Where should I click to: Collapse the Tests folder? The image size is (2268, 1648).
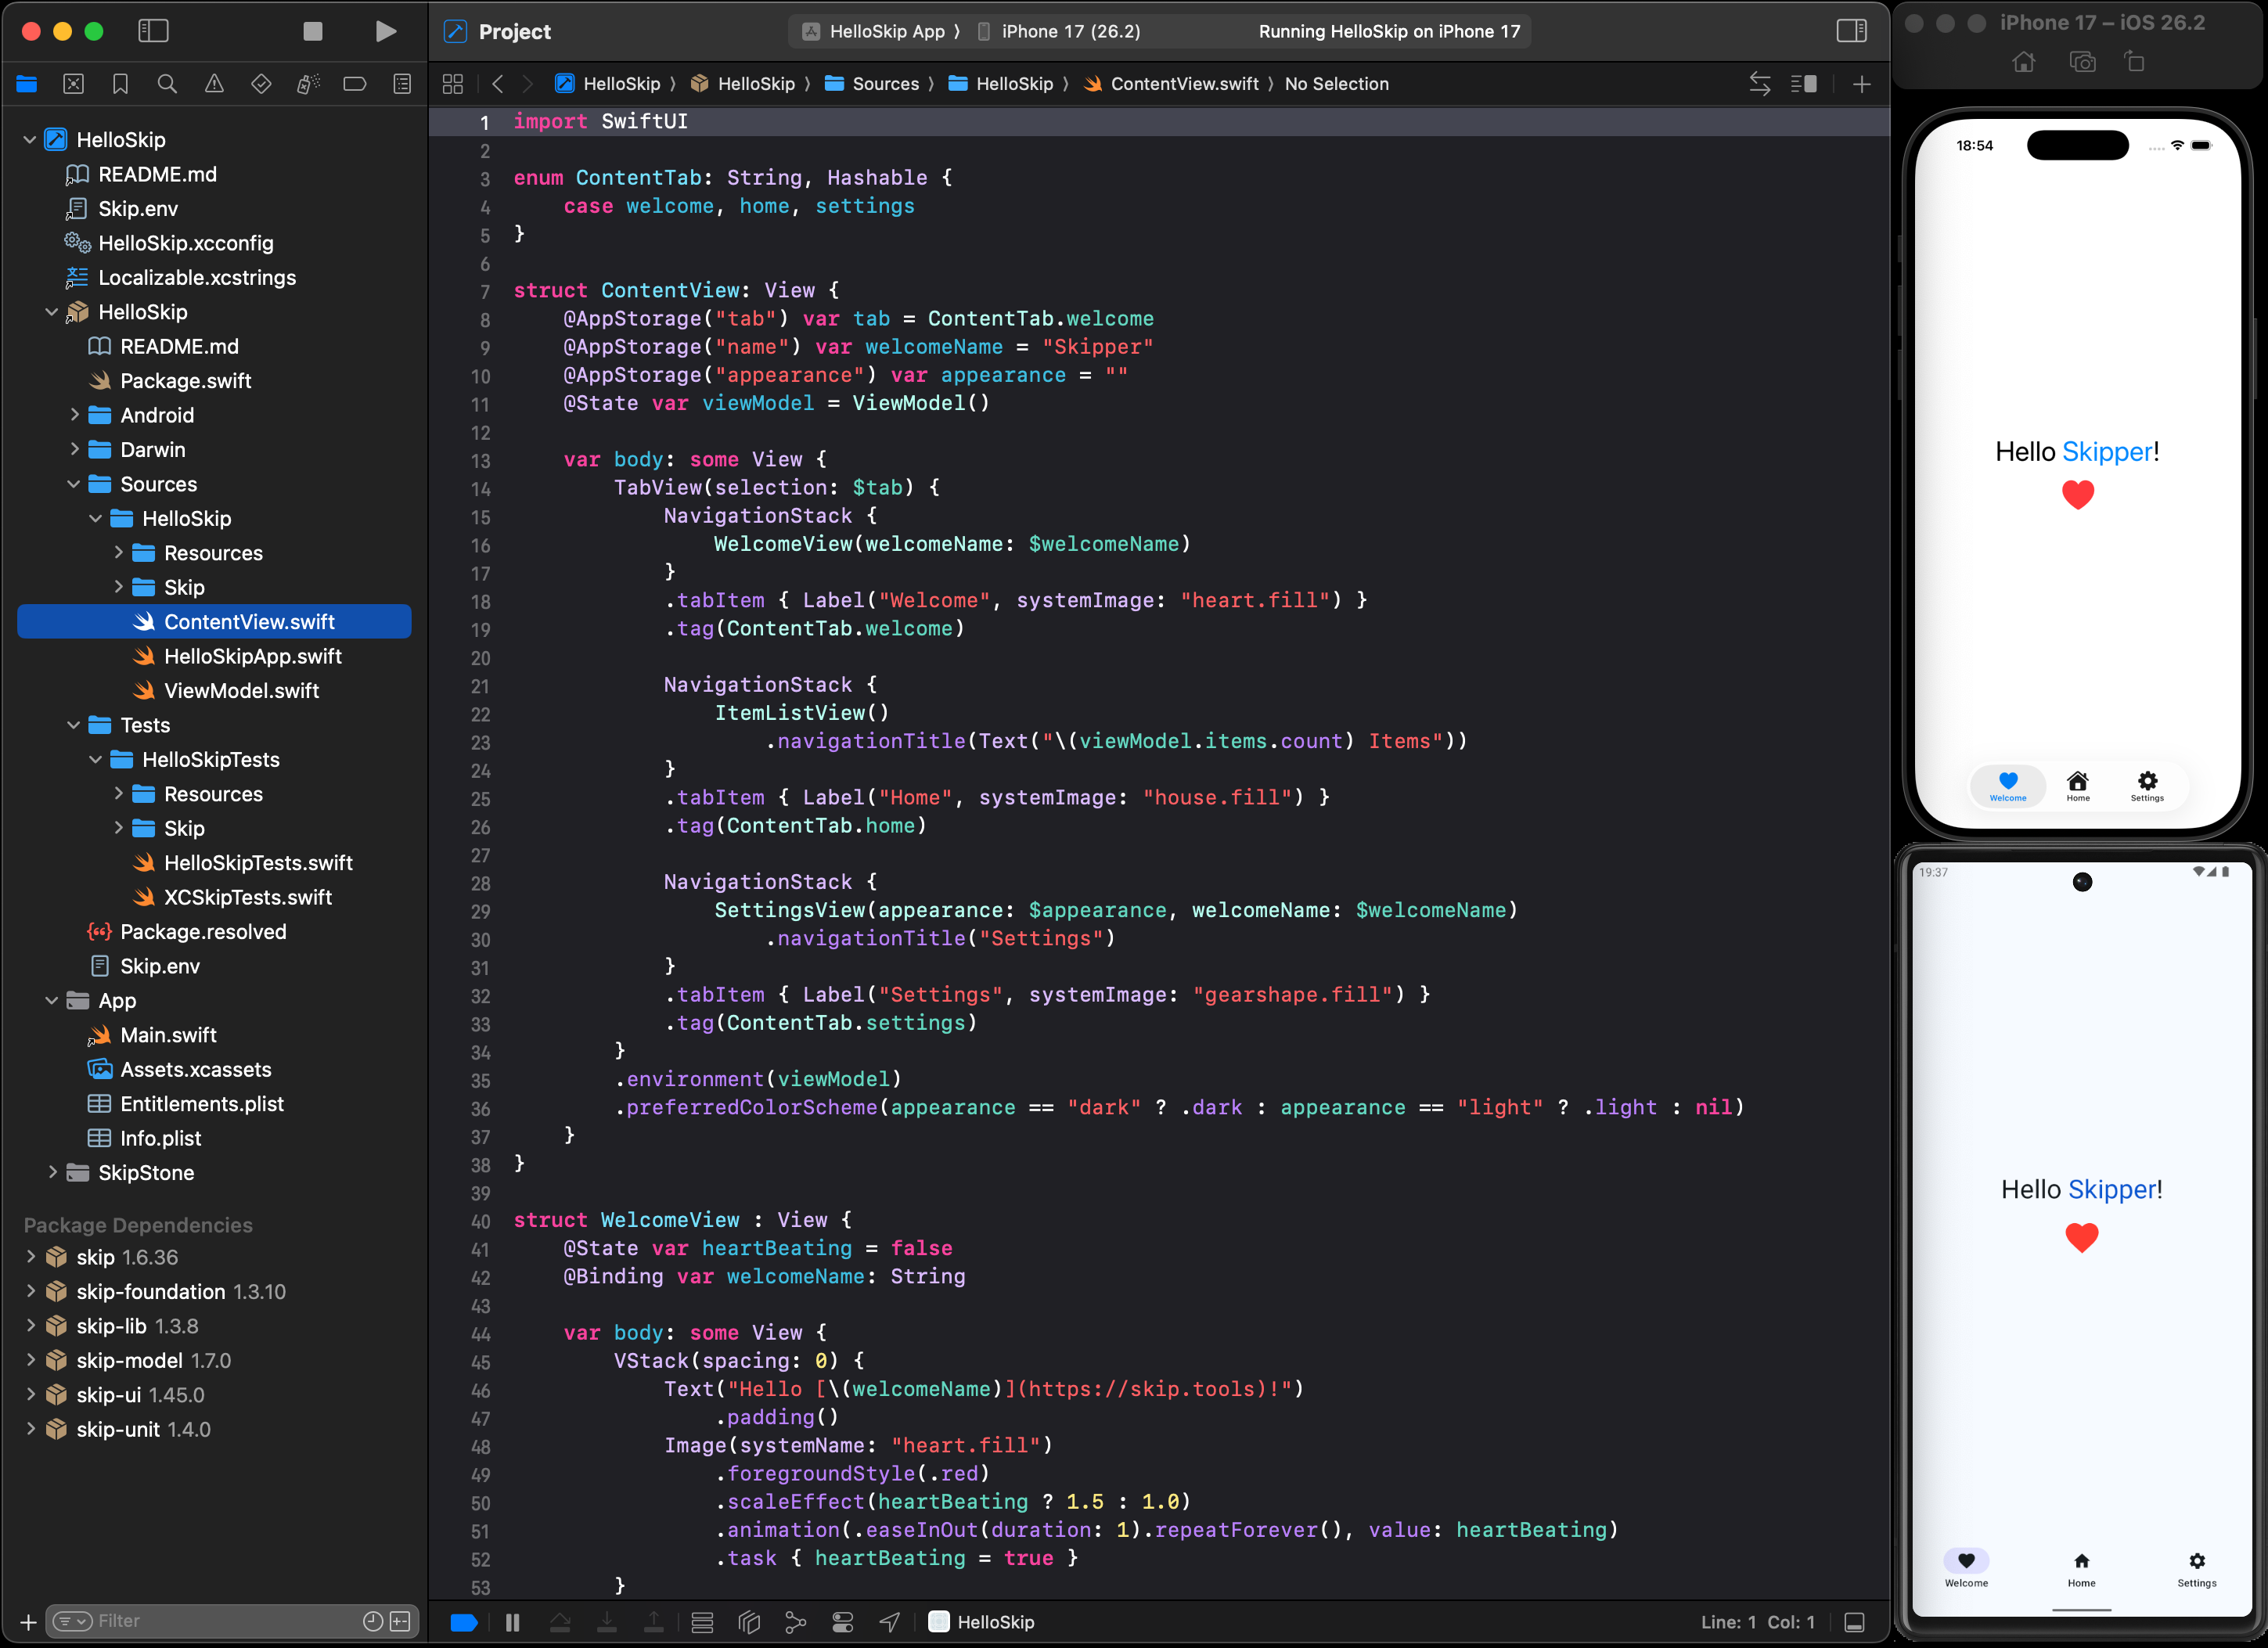point(73,724)
